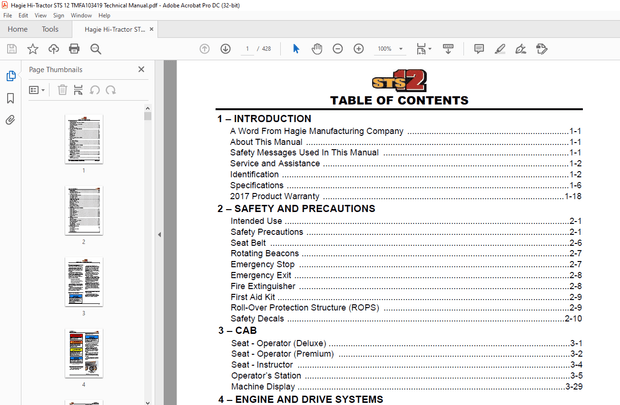The height and width of the screenshot is (405, 620).
Task: Click the upload to cloud icon
Action: pyautogui.click(x=53, y=49)
